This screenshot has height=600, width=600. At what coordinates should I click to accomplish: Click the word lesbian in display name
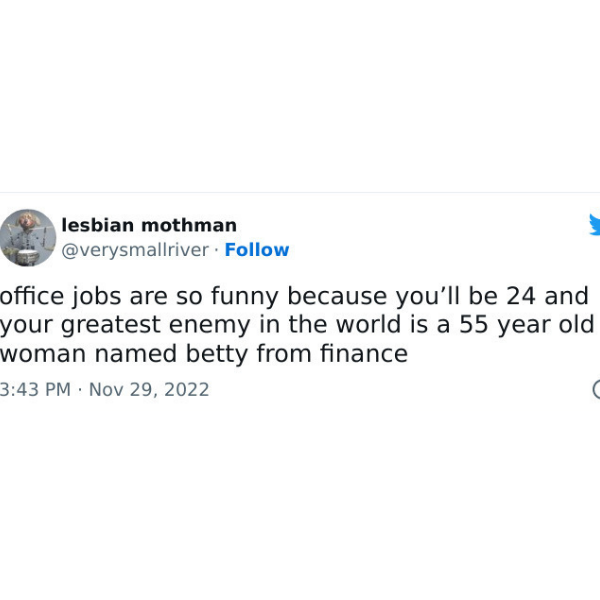[x=98, y=225]
